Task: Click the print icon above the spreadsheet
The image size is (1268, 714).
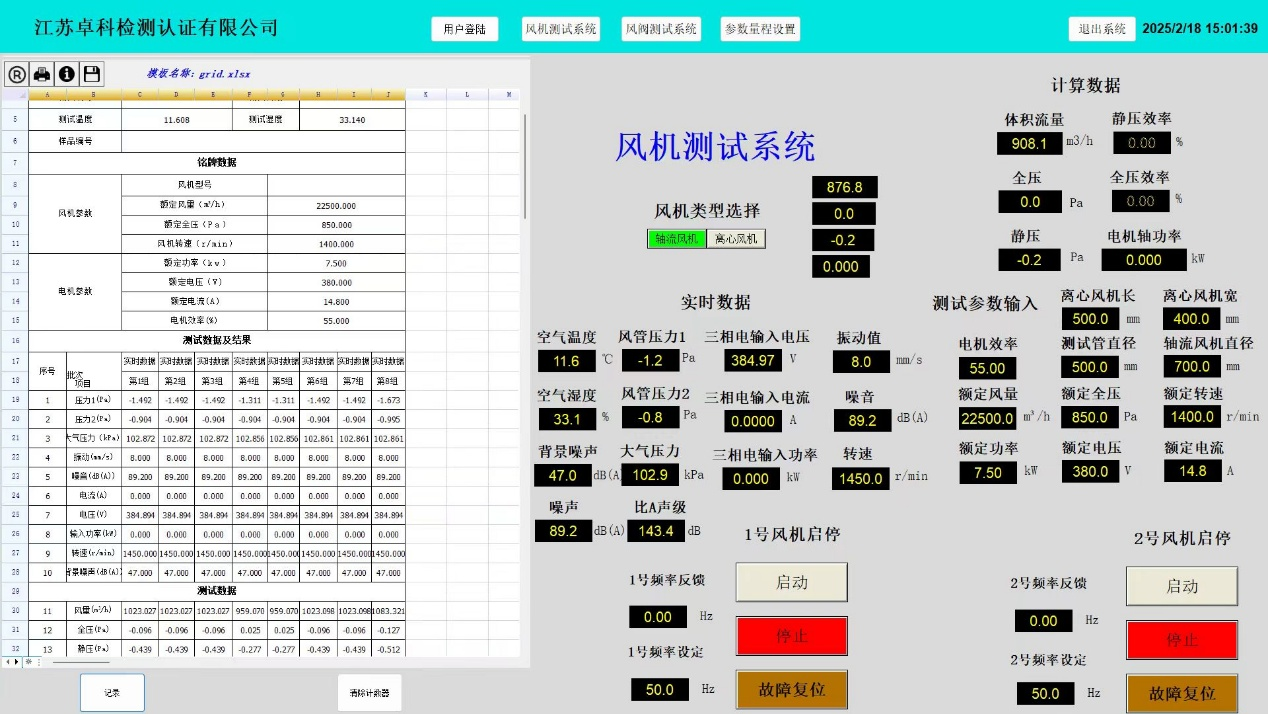Action: pos(41,73)
